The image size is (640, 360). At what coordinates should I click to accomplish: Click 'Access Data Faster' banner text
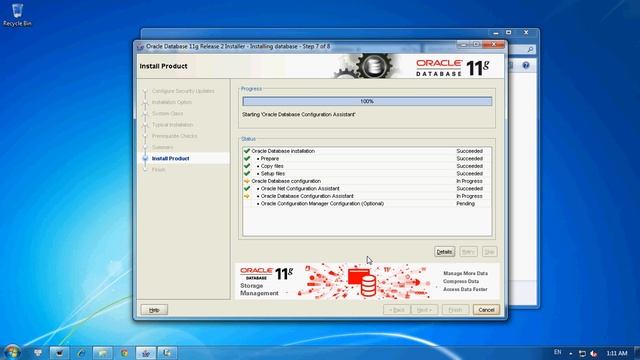pyautogui.click(x=465, y=289)
